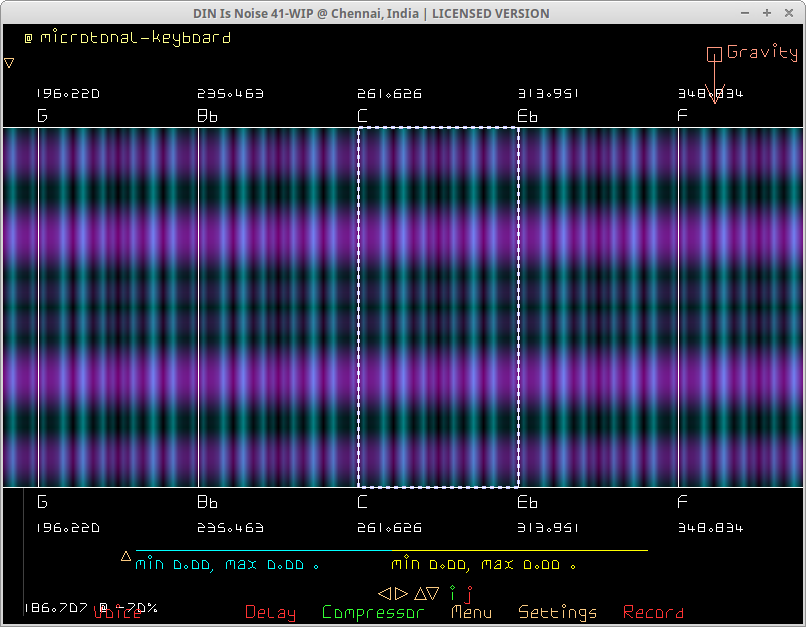Toggle the Compressor effect
806x627 pixels.
(x=373, y=613)
